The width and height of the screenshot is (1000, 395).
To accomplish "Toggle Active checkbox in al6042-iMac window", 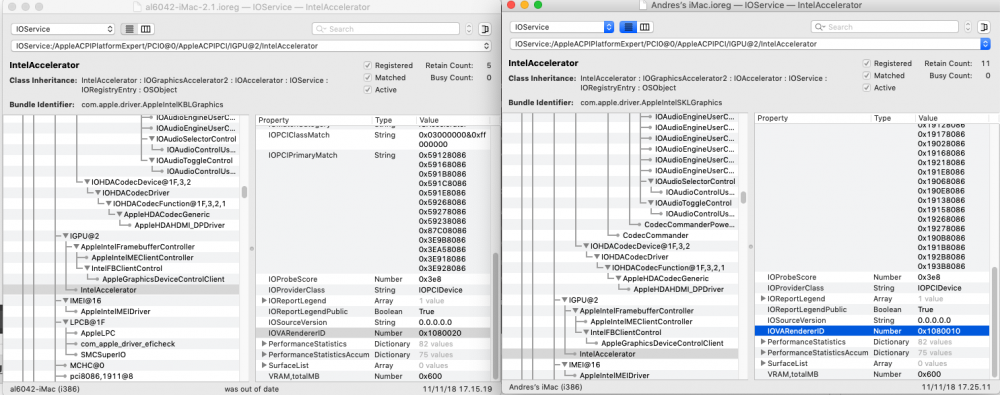I will click(x=367, y=90).
